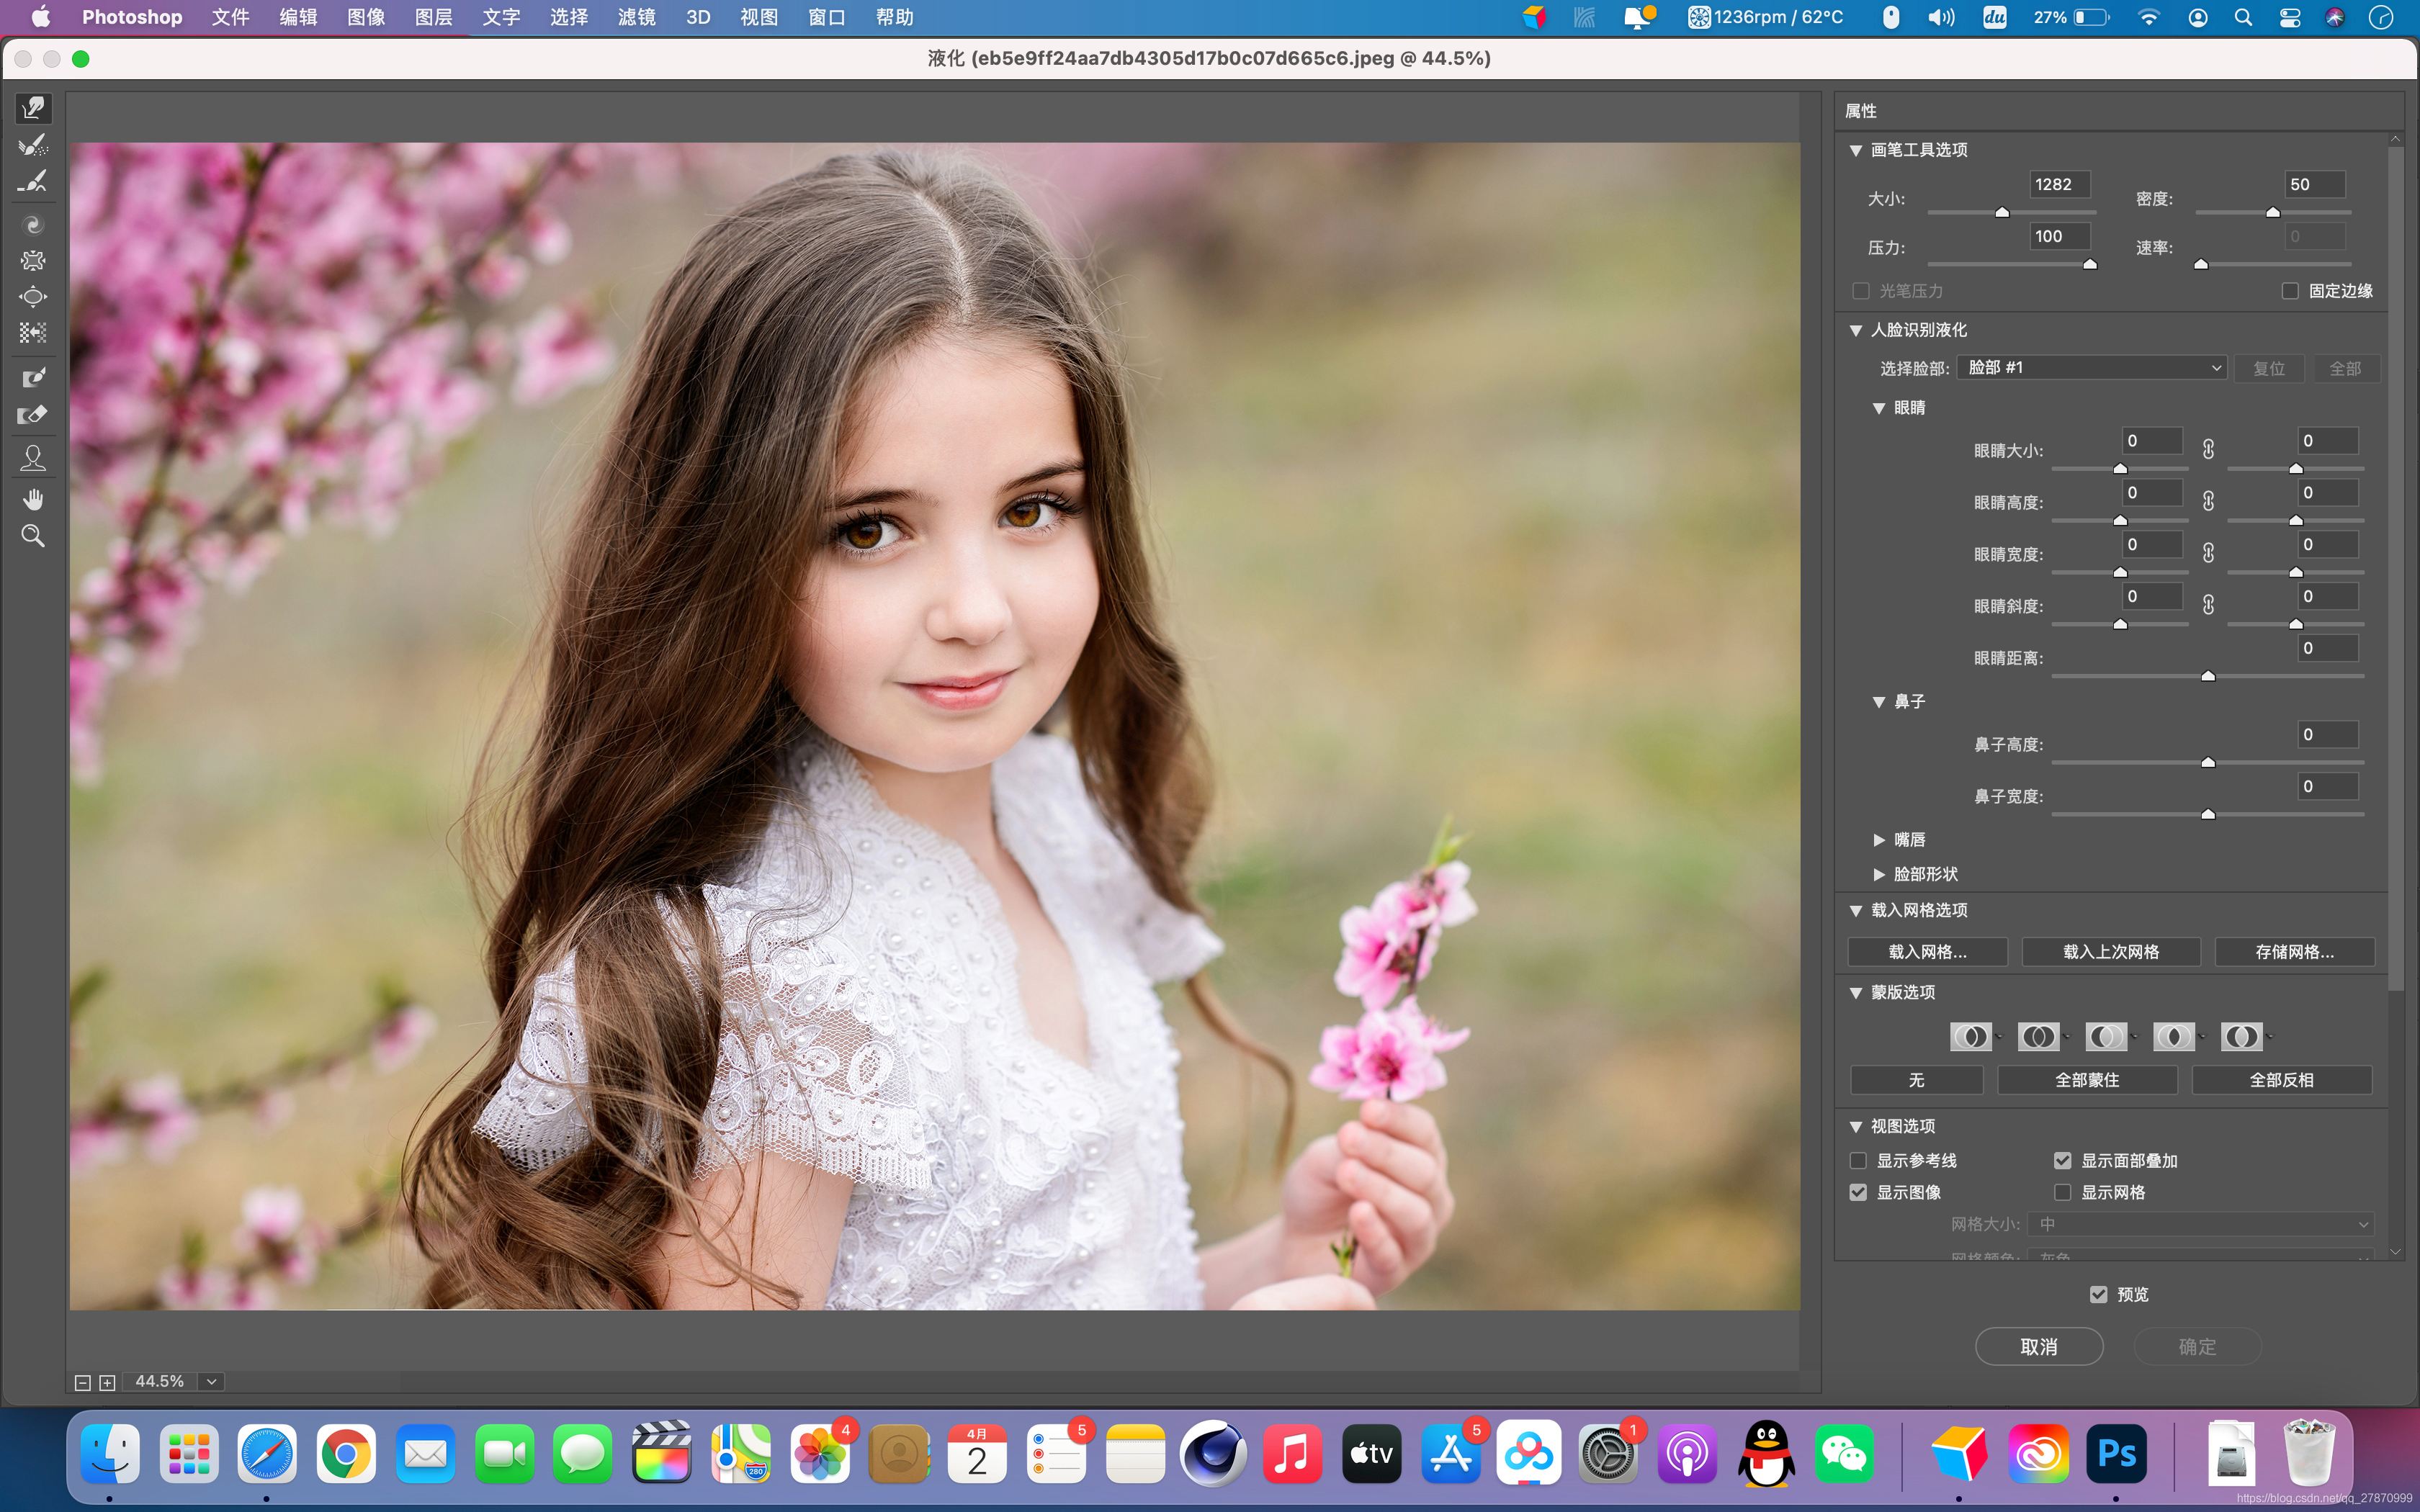This screenshot has height=1512, width=2420.
Task: Click the 全部蒙住 button
Action: coord(2087,1080)
